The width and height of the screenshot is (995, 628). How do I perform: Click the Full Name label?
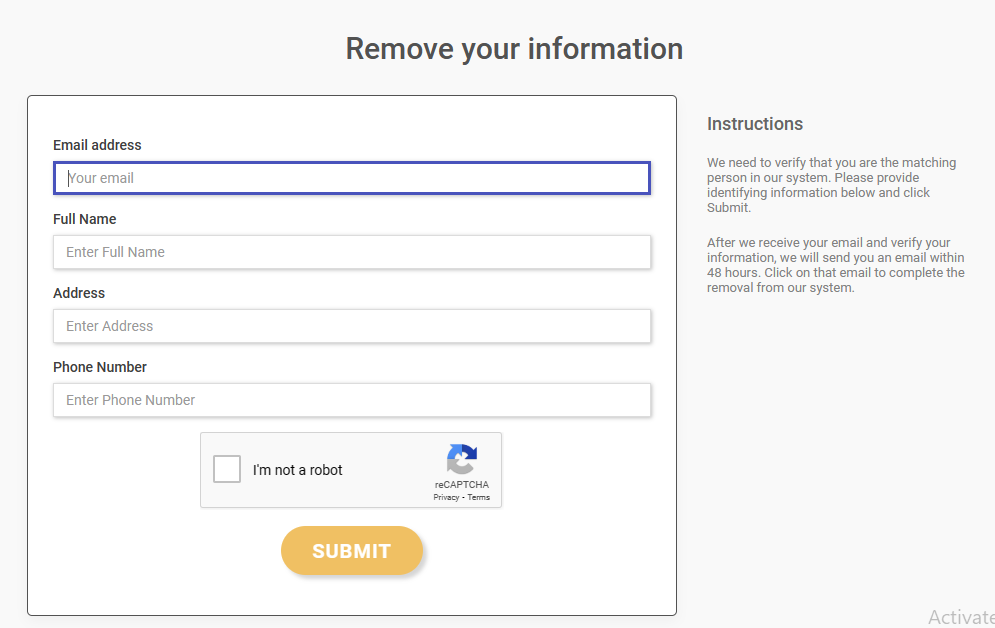(x=84, y=219)
